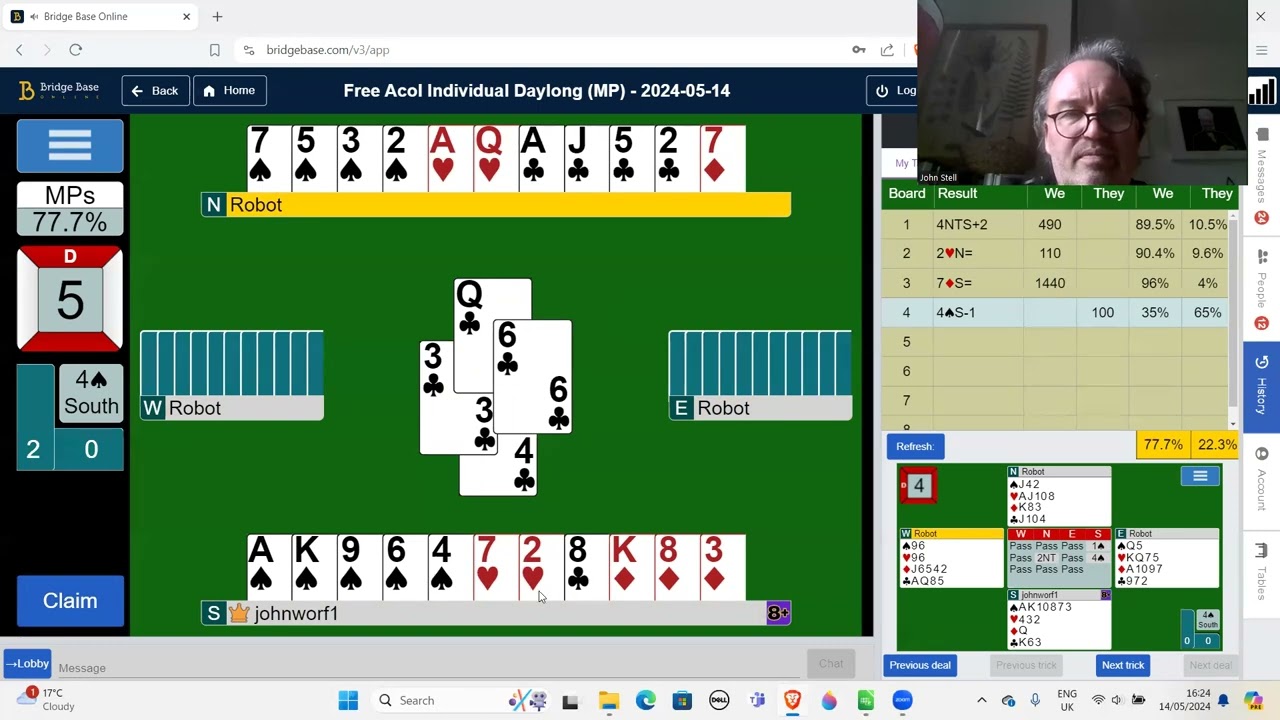Screen dimensions: 1280x720
Task: Click the Bridge Base Online logo
Action: point(59,90)
